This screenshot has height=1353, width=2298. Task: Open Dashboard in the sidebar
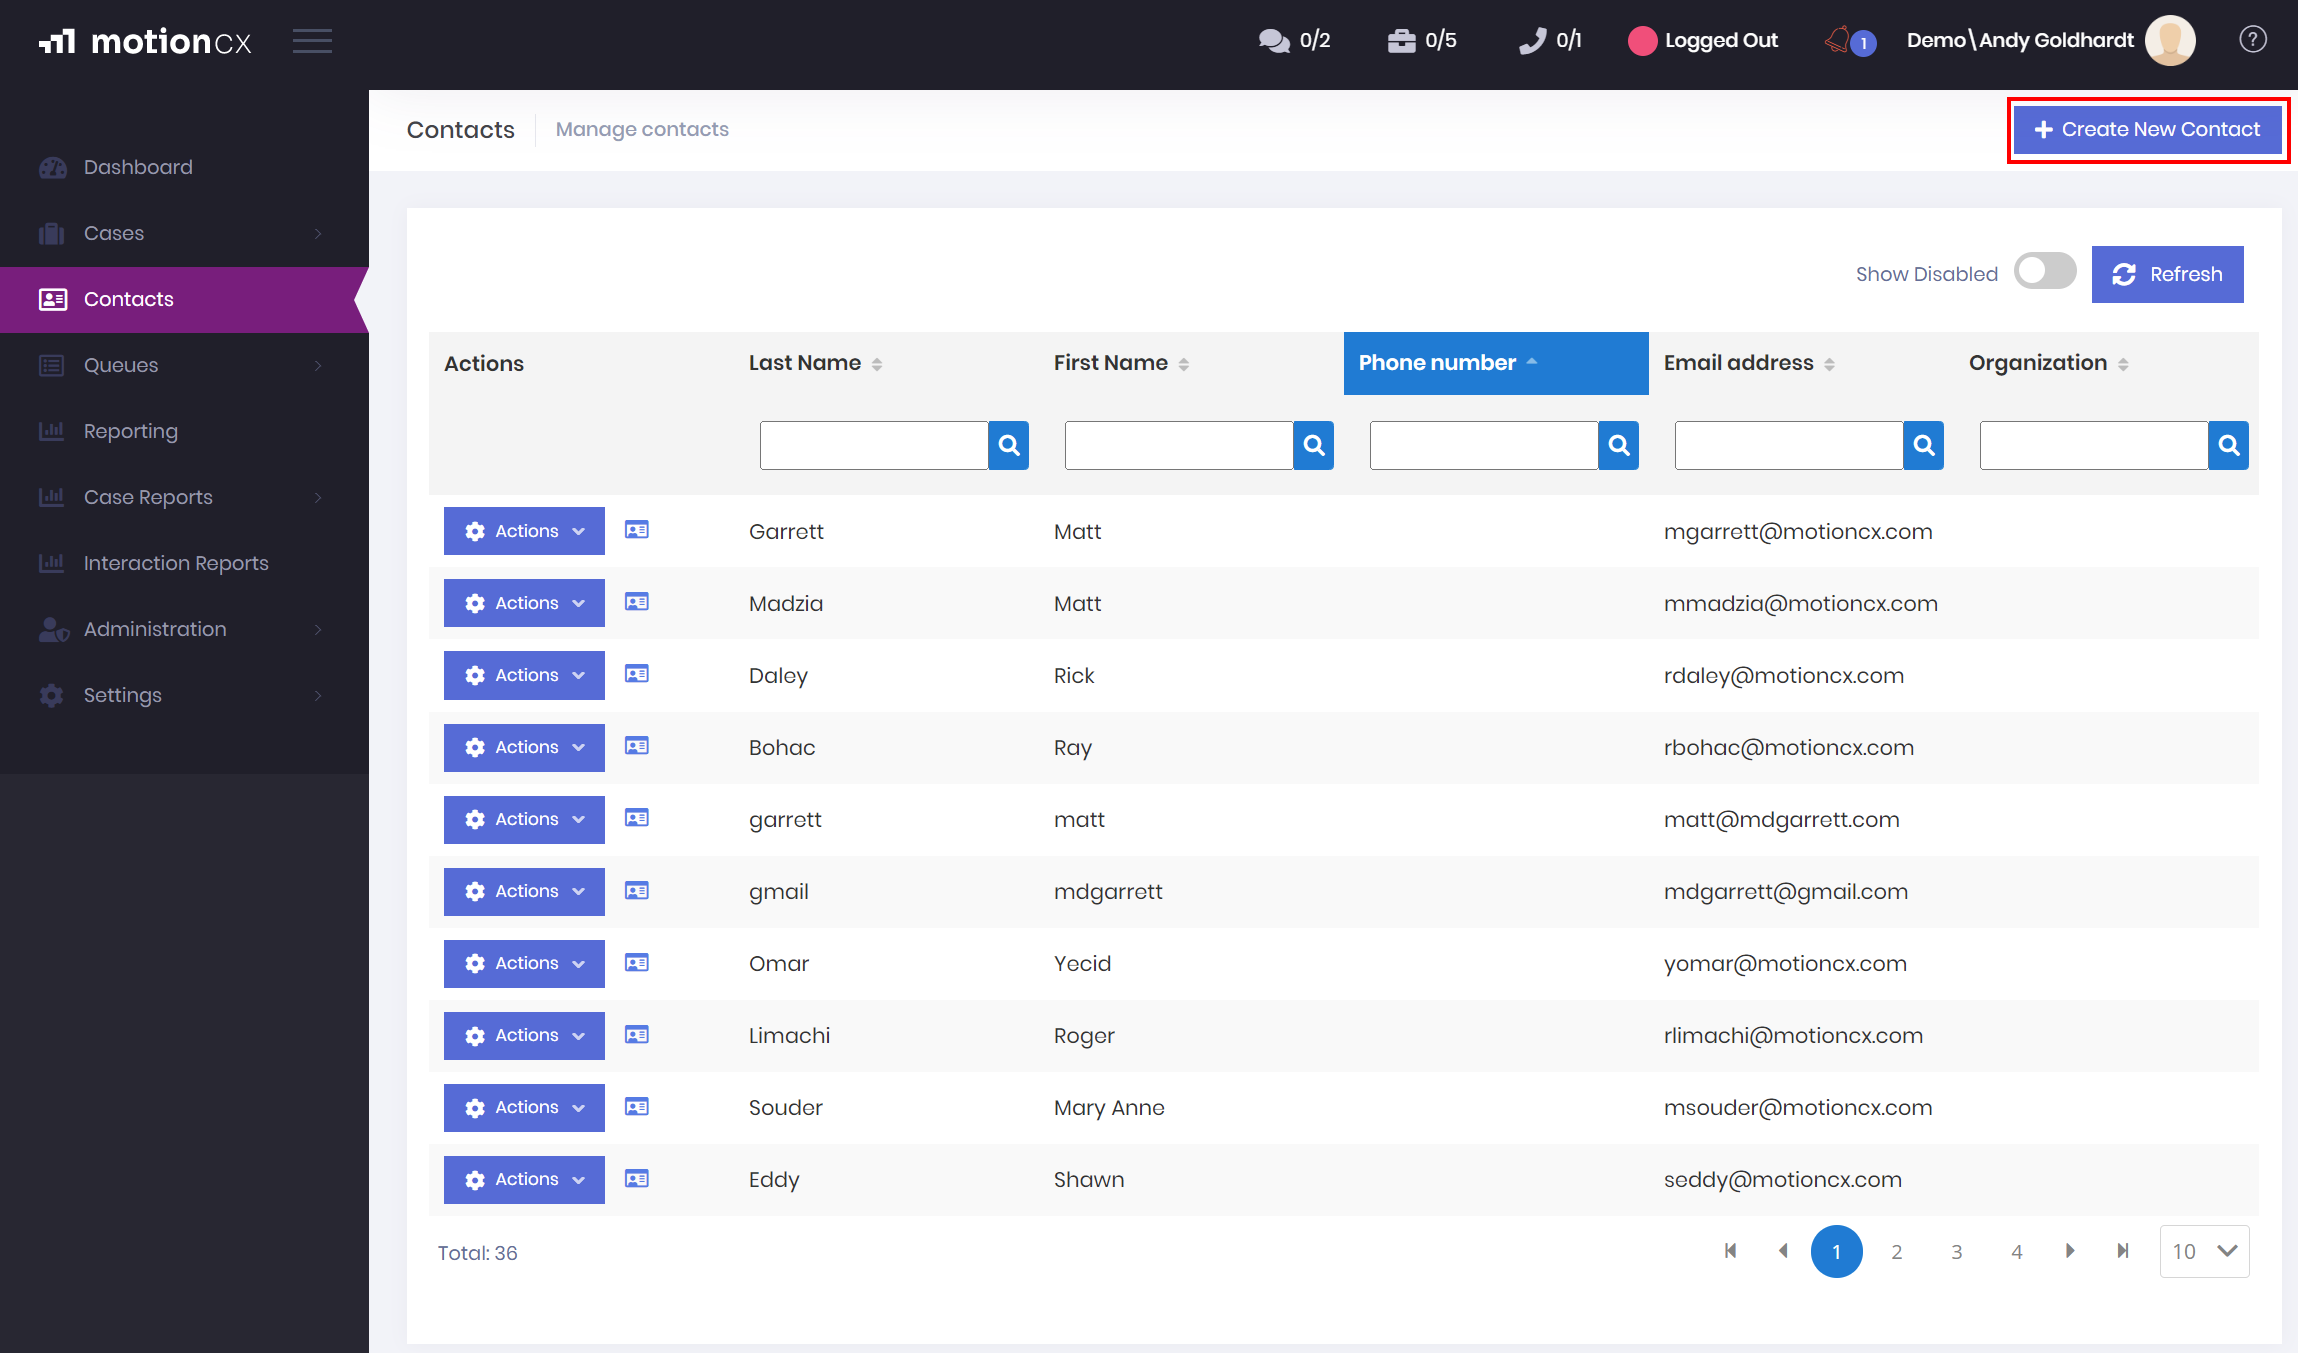tap(184, 167)
